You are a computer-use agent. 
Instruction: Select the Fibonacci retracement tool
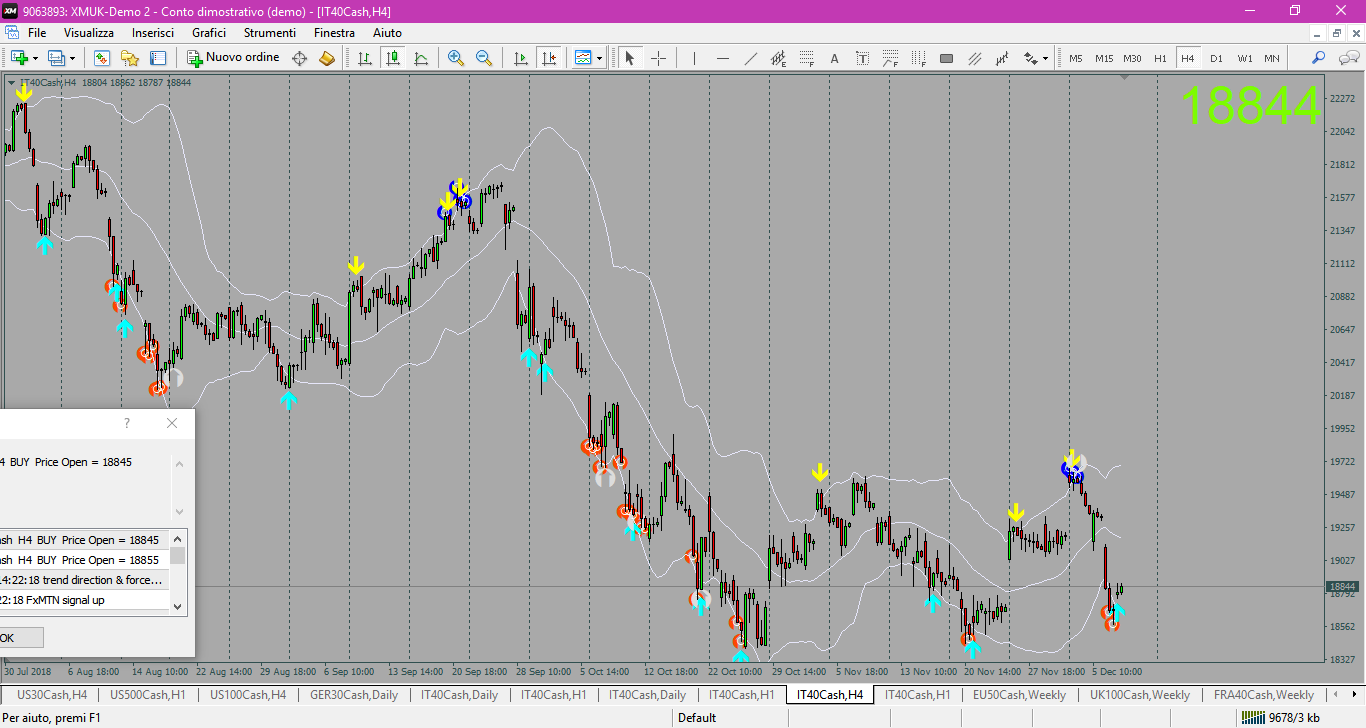[807, 58]
